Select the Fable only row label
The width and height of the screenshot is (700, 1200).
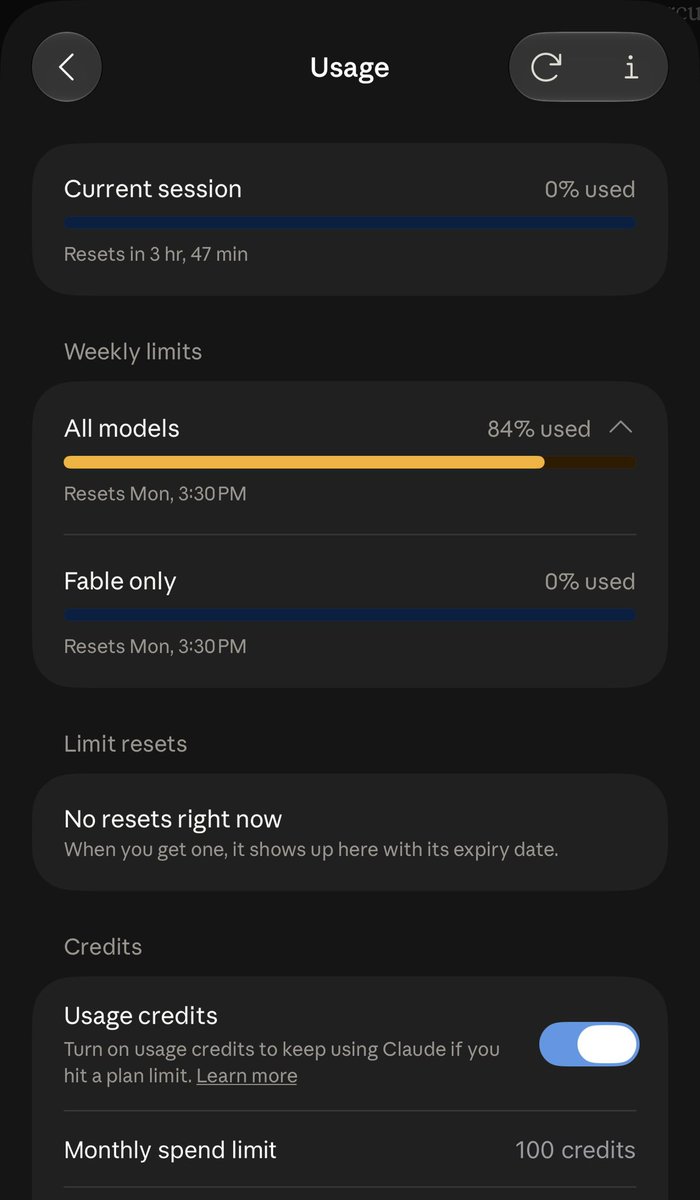(120, 581)
